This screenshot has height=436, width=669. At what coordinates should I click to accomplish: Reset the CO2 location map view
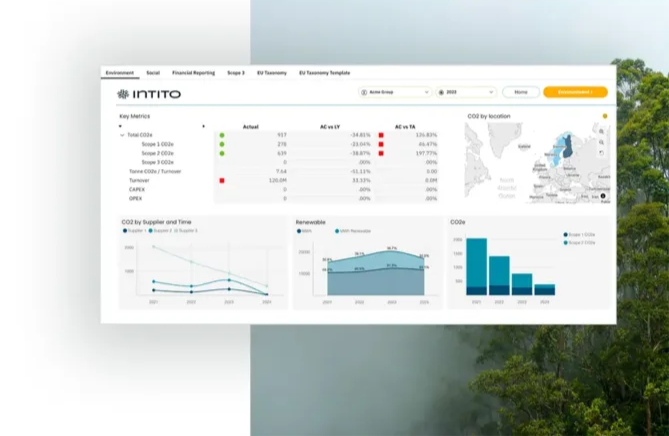pyautogui.click(x=601, y=153)
